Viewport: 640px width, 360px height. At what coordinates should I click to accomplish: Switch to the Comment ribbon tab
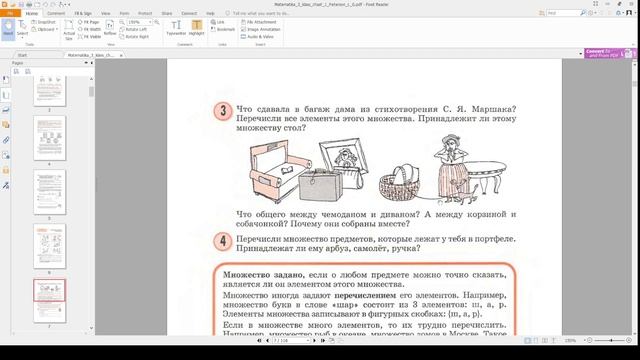pyautogui.click(x=56, y=13)
